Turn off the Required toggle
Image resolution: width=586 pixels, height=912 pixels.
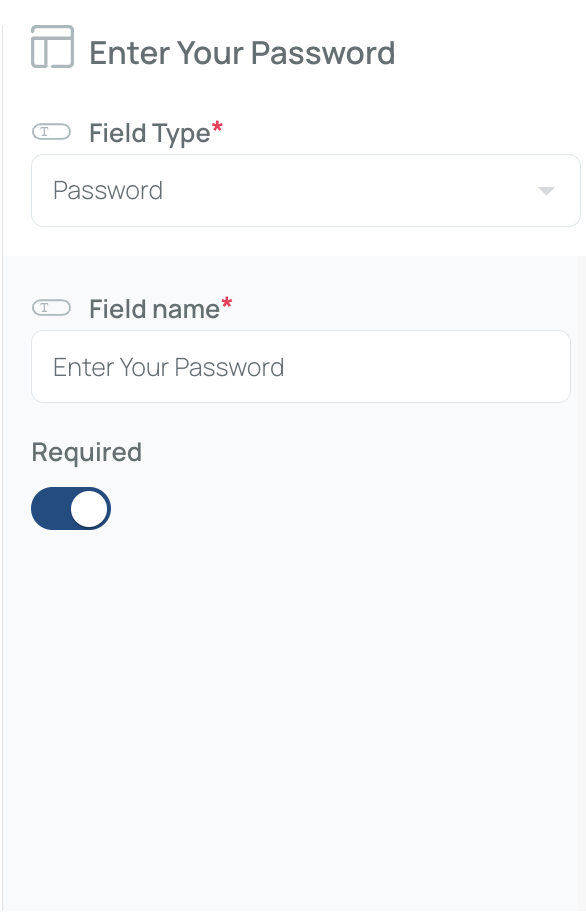point(71,508)
